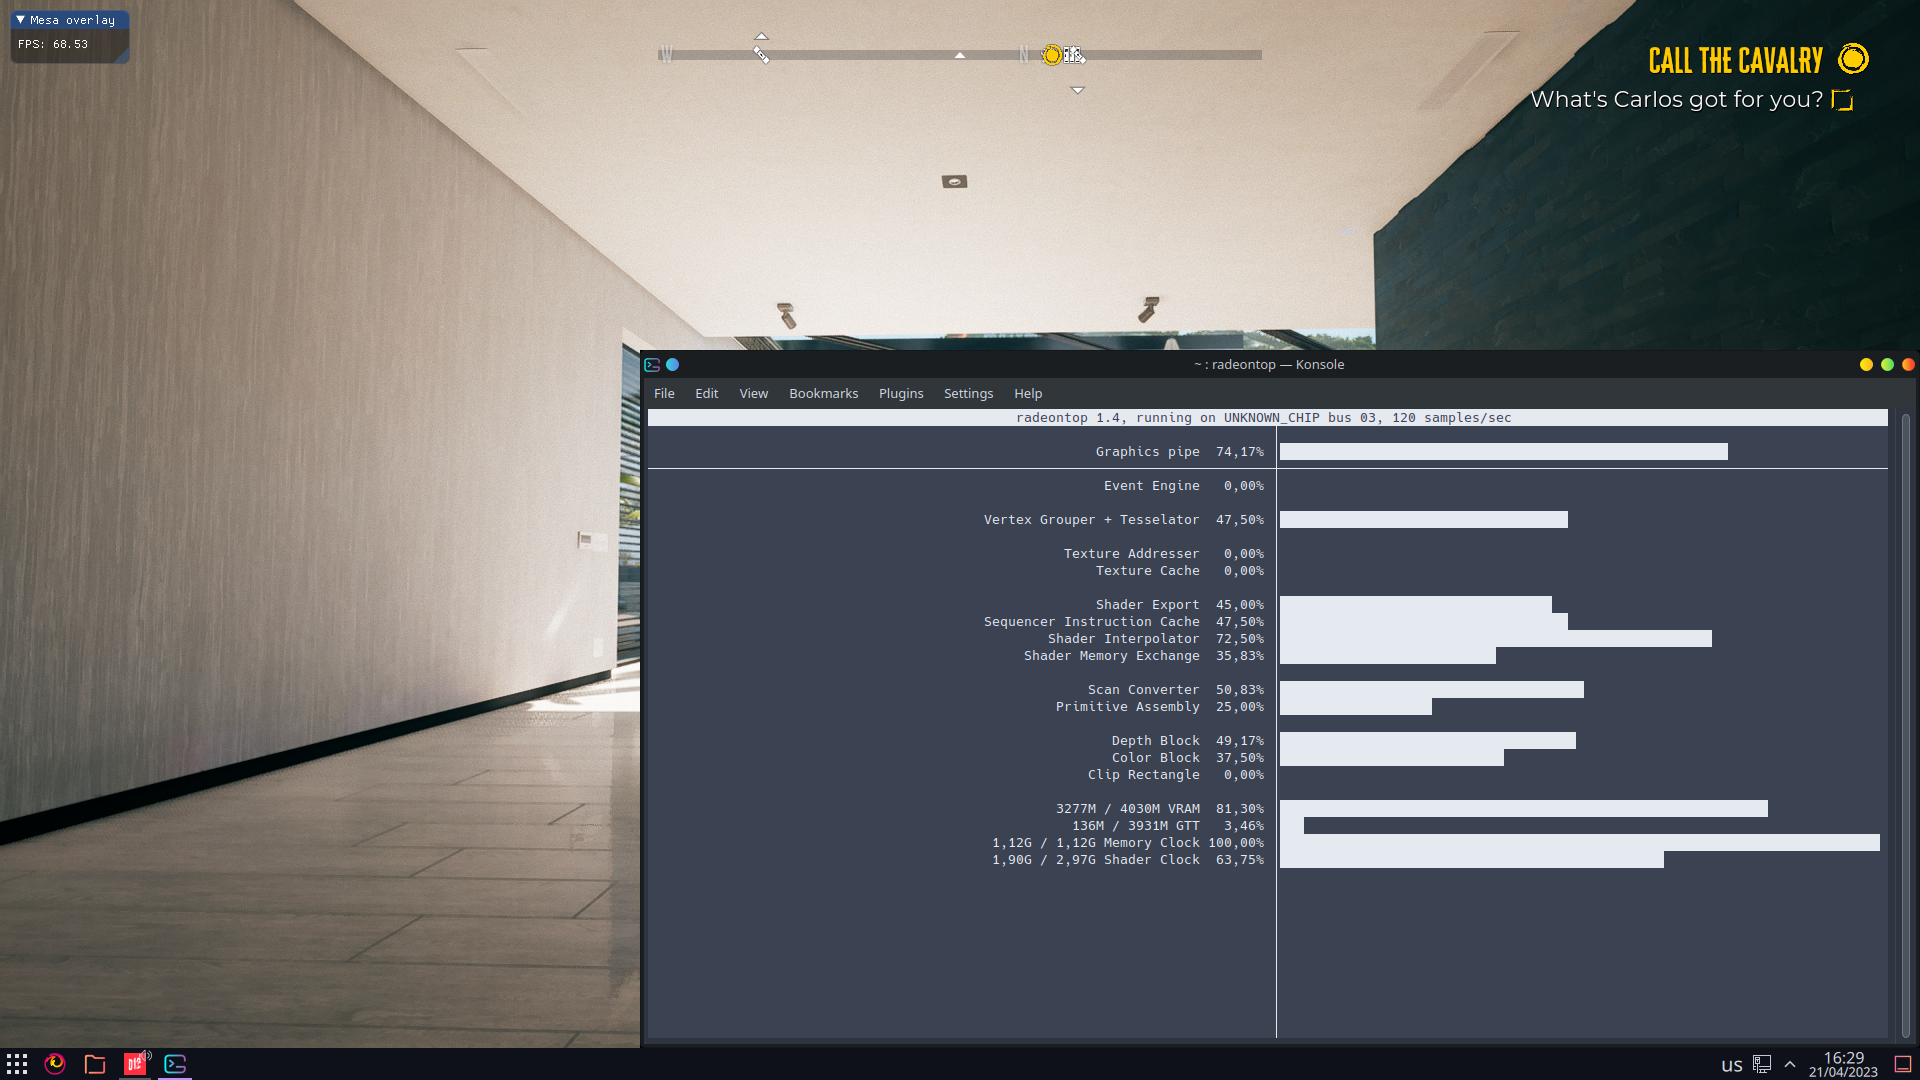Click the yellow compass quest marker
This screenshot has width=1920, height=1080.
pyautogui.click(x=1051, y=55)
